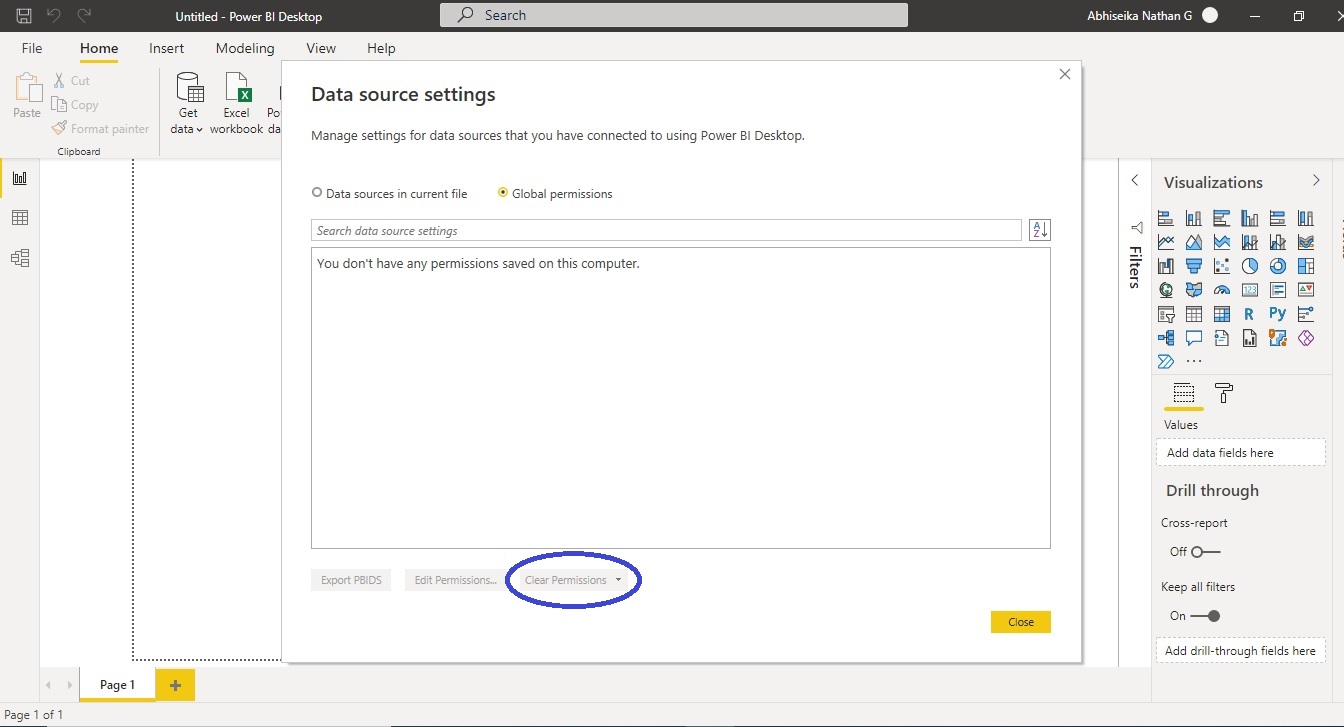Select the line chart visualization
1344x727 pixels.
click(x=1165, y=242)
